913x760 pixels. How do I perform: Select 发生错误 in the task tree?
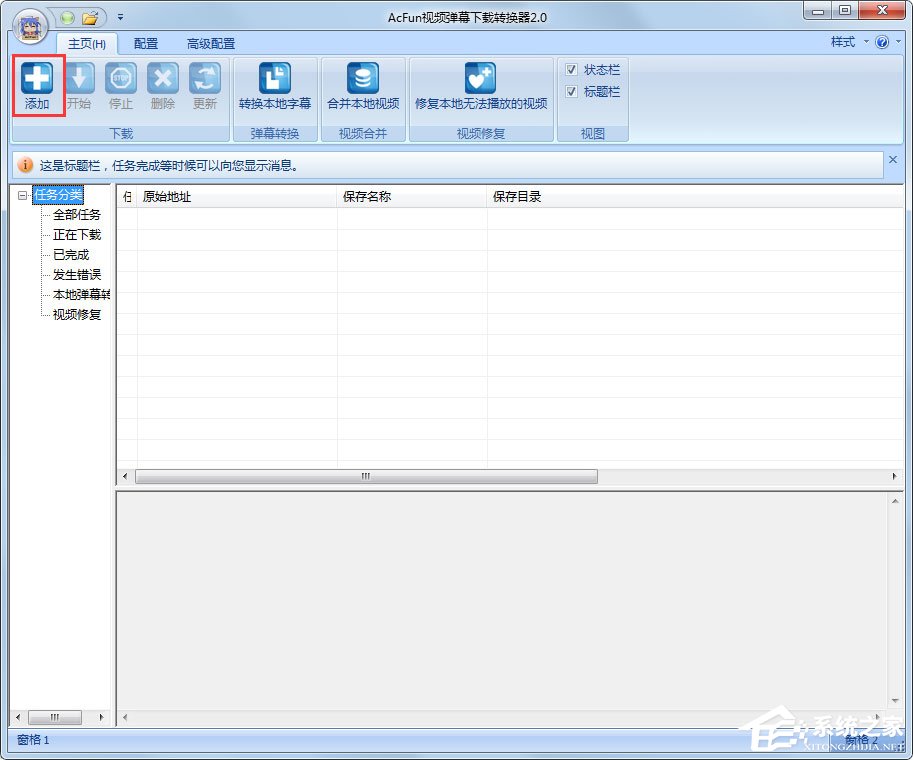(77, 274)
